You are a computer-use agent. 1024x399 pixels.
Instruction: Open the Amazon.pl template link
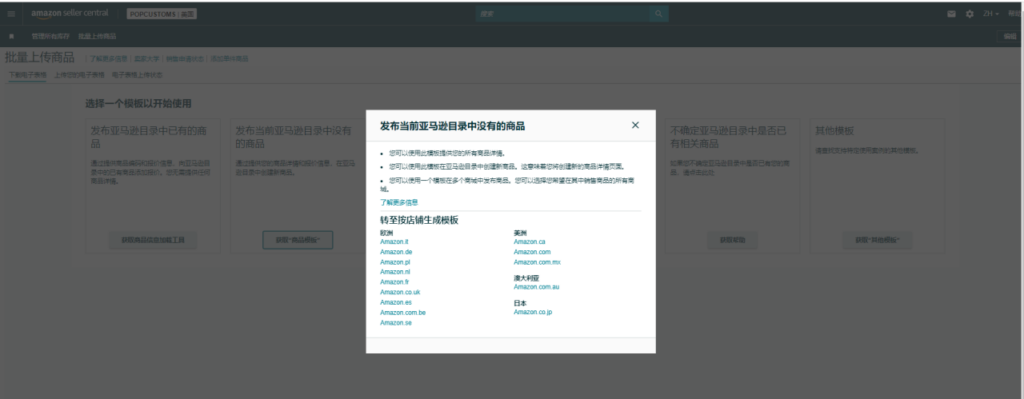click(x=395, y=262)
